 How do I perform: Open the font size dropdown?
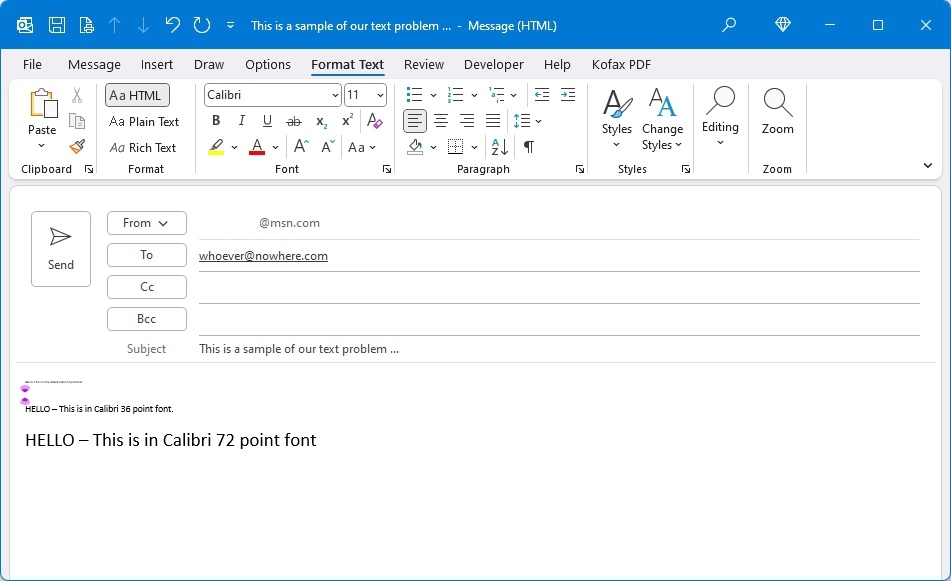click(x=379, y=94)
